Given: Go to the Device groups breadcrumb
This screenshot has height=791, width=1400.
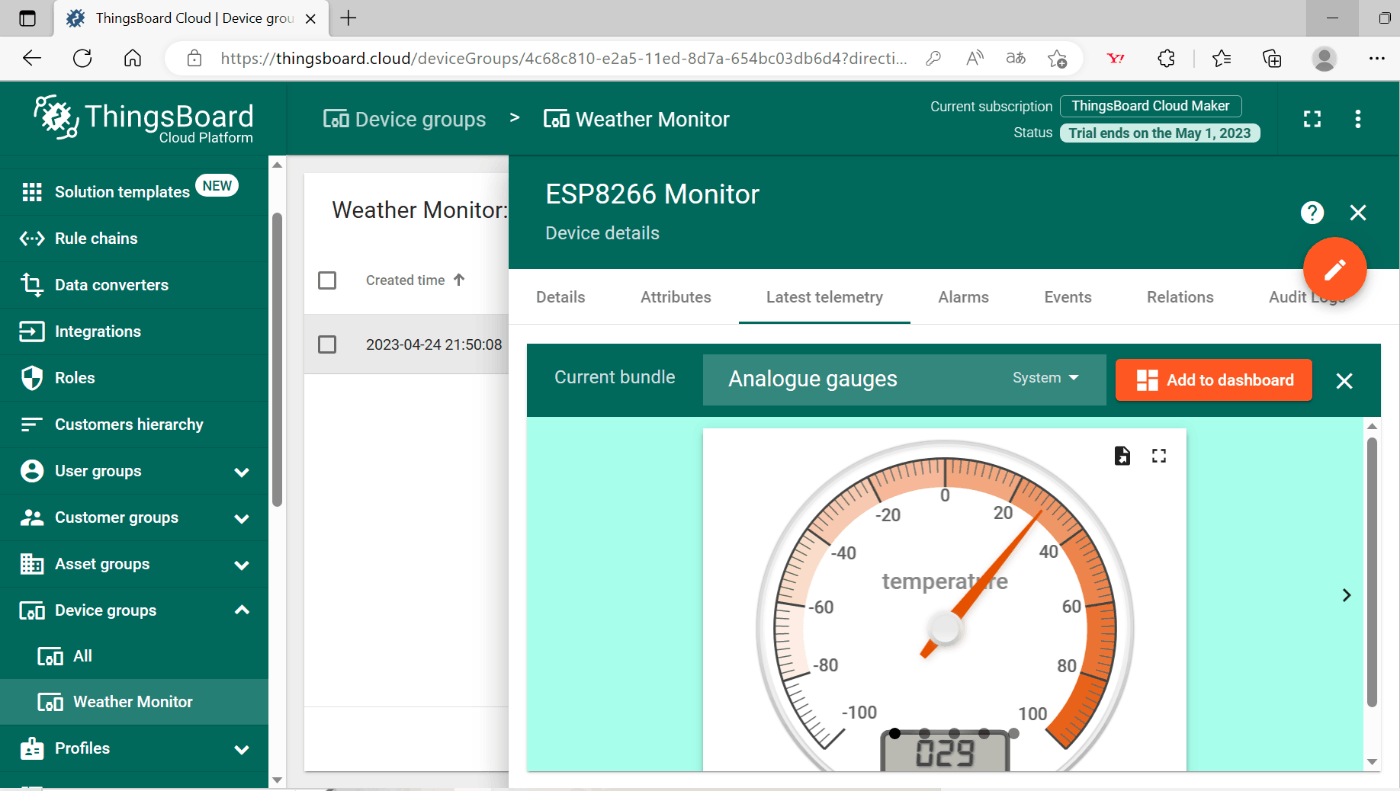Looking at the screenshot, I should tap(404, 119).
